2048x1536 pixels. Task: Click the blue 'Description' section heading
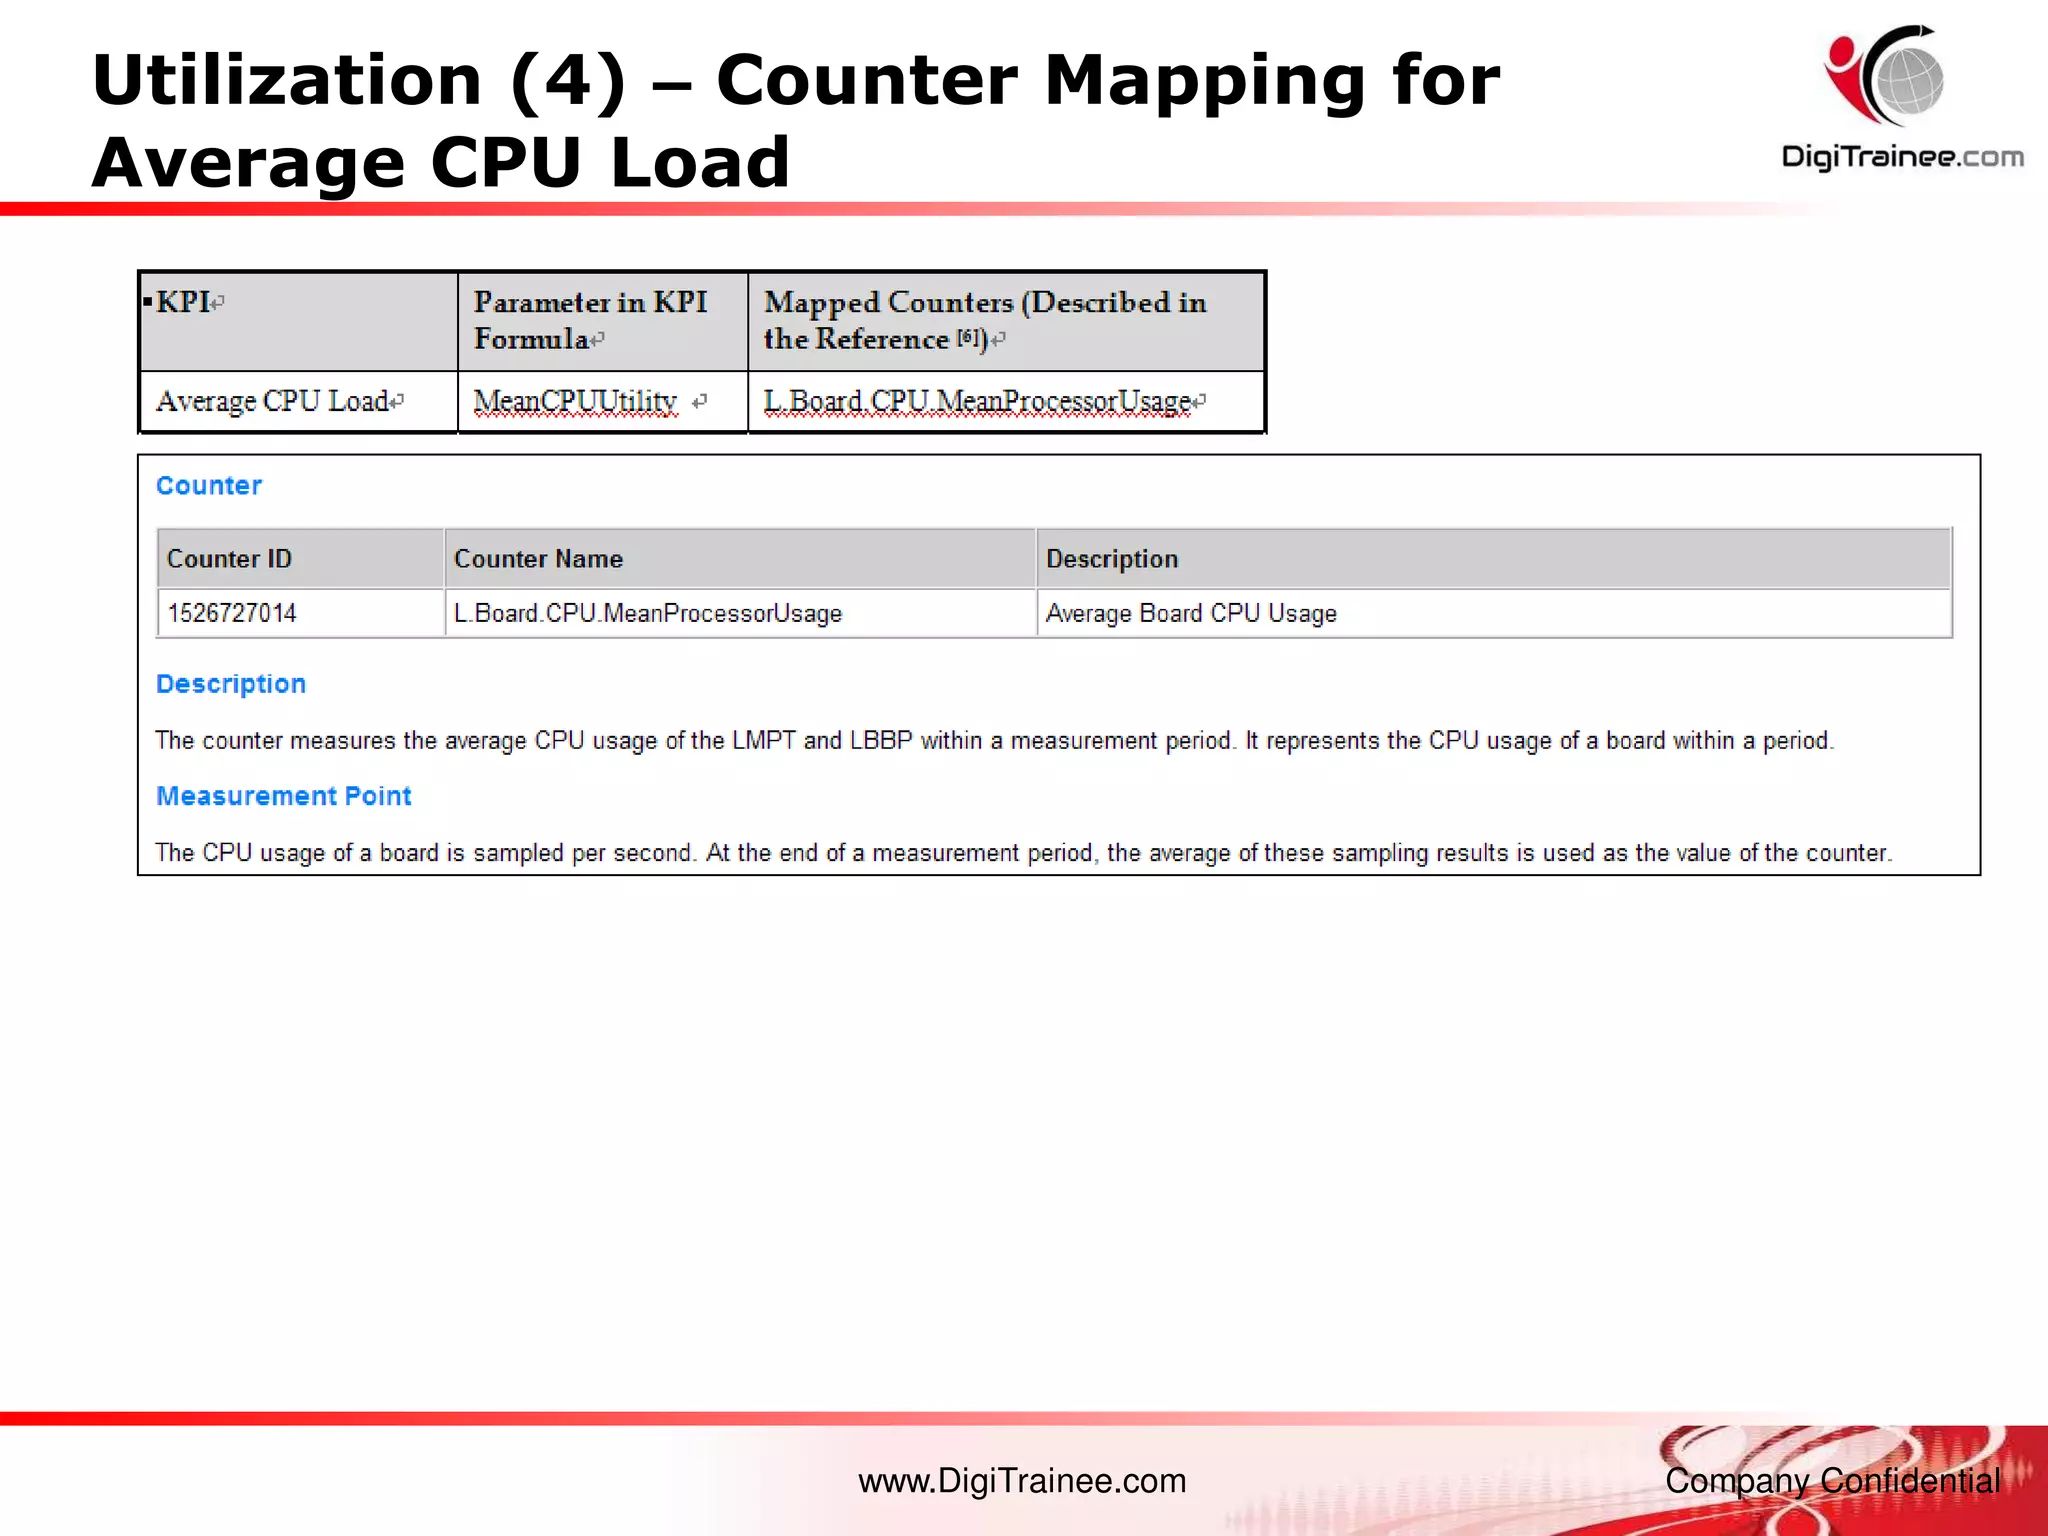click(231, 685)
